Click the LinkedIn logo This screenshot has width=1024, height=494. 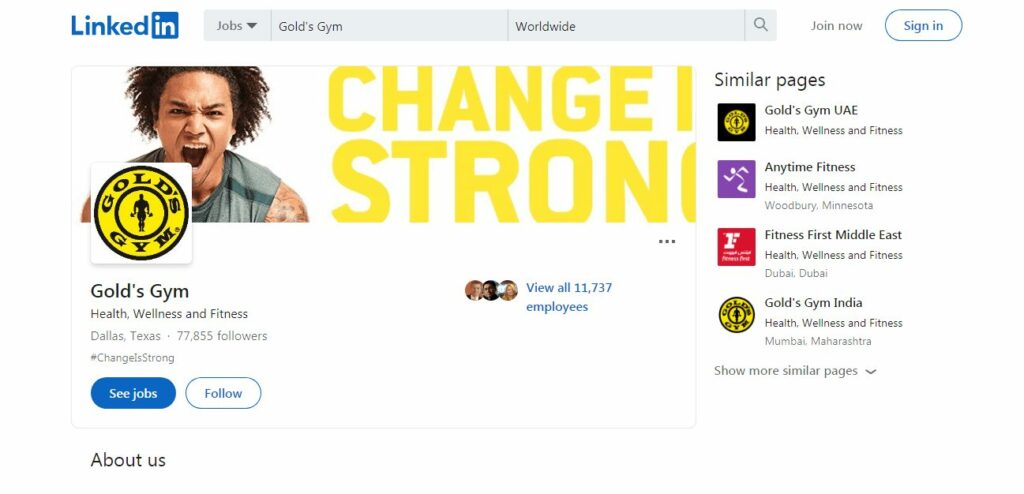point(125,25)
